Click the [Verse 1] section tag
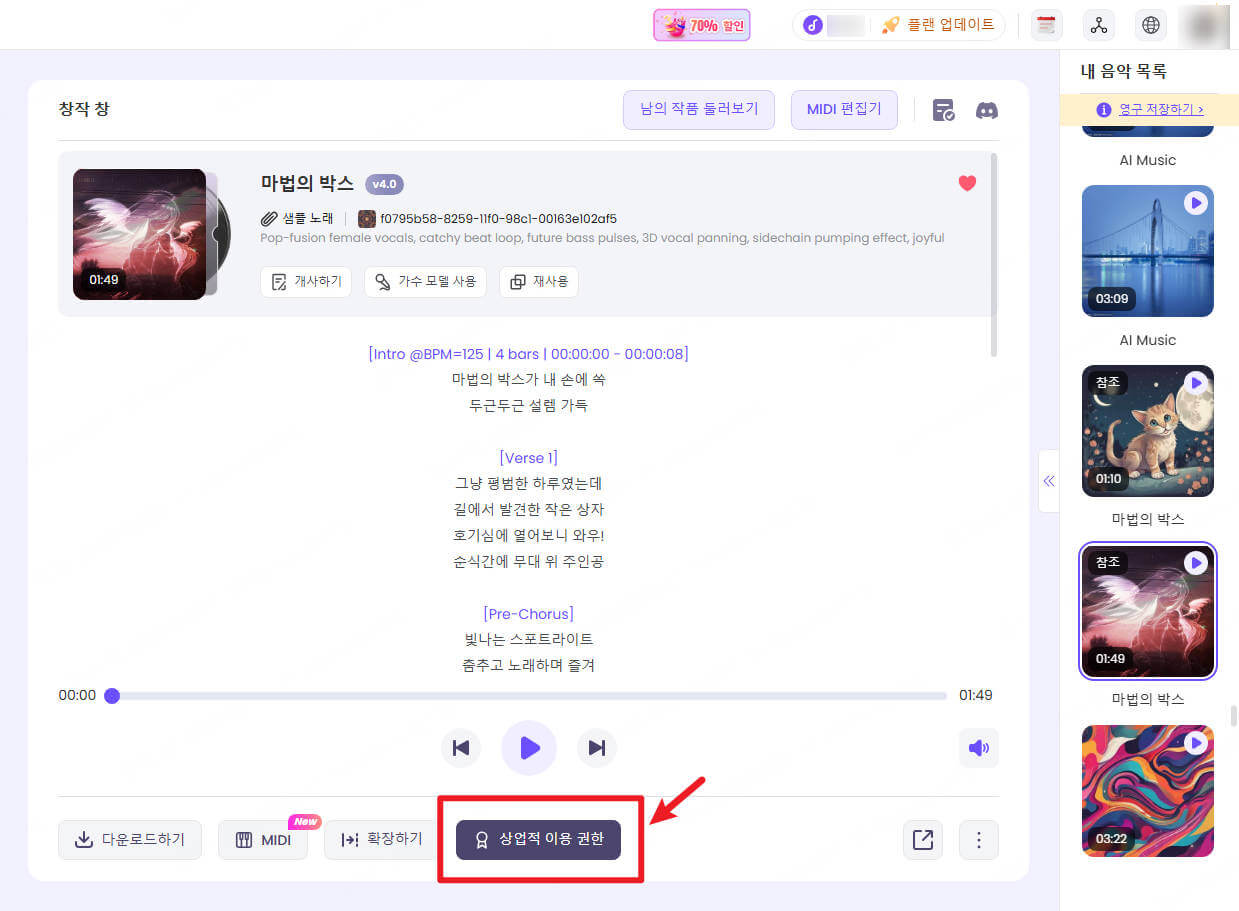Viewport: 1239px width, 911px height. click(x=528, y=458)
